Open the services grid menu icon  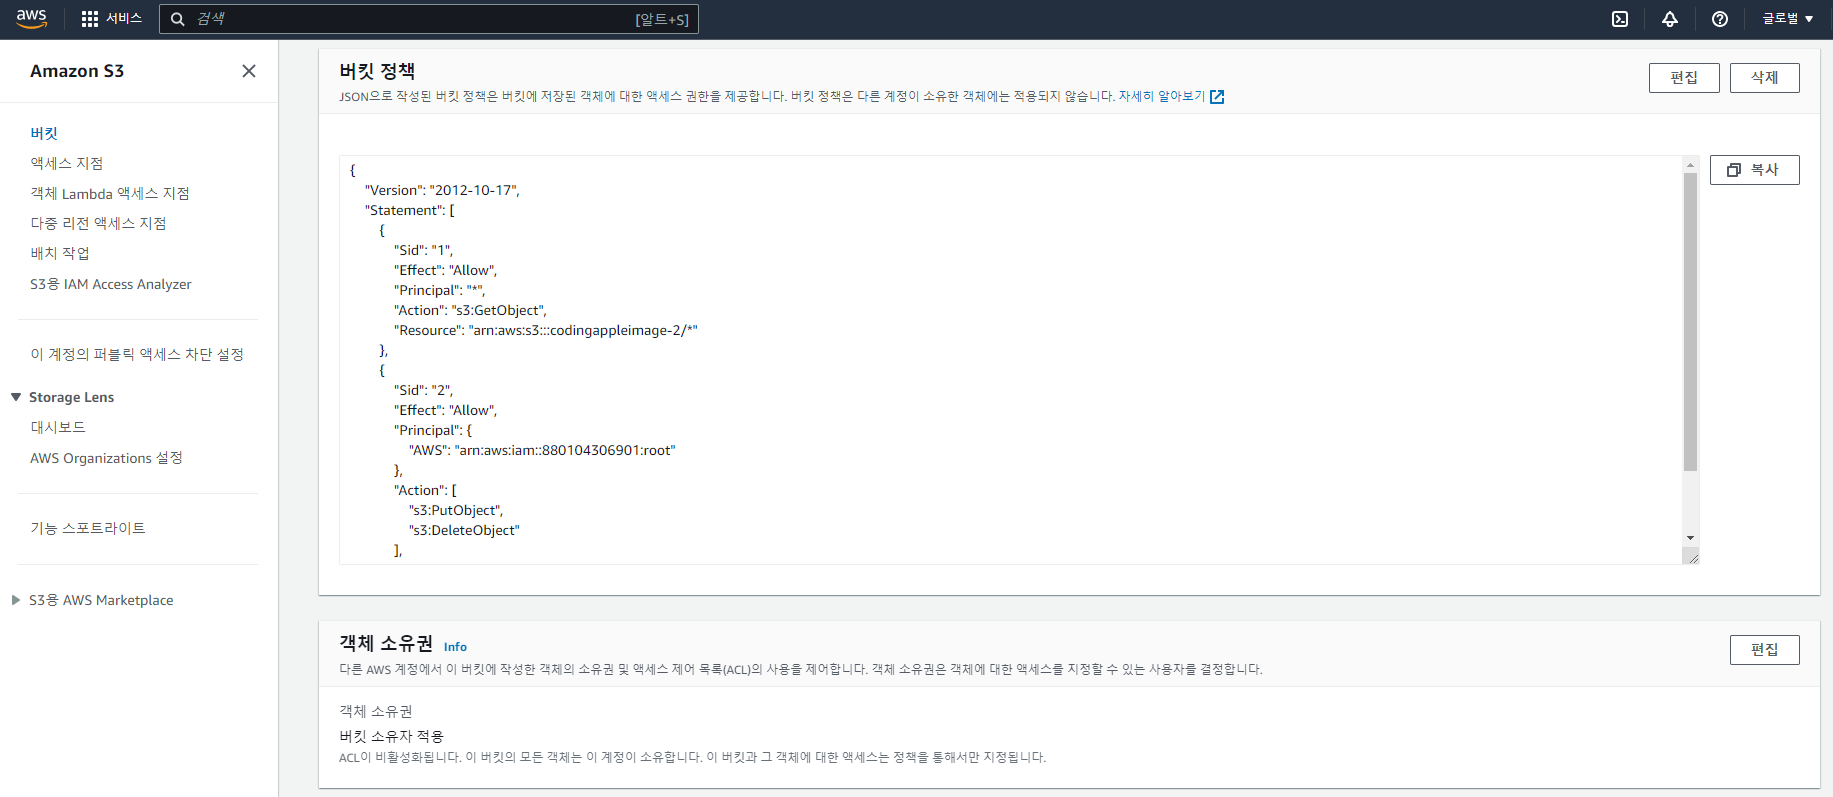pos(90,19)
